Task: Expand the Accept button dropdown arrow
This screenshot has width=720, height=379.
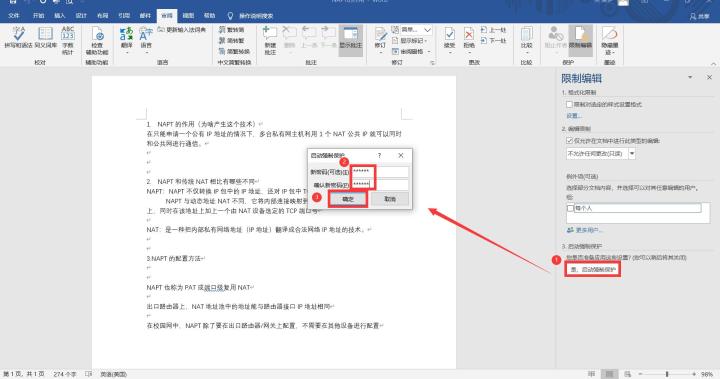Action: 450,52
